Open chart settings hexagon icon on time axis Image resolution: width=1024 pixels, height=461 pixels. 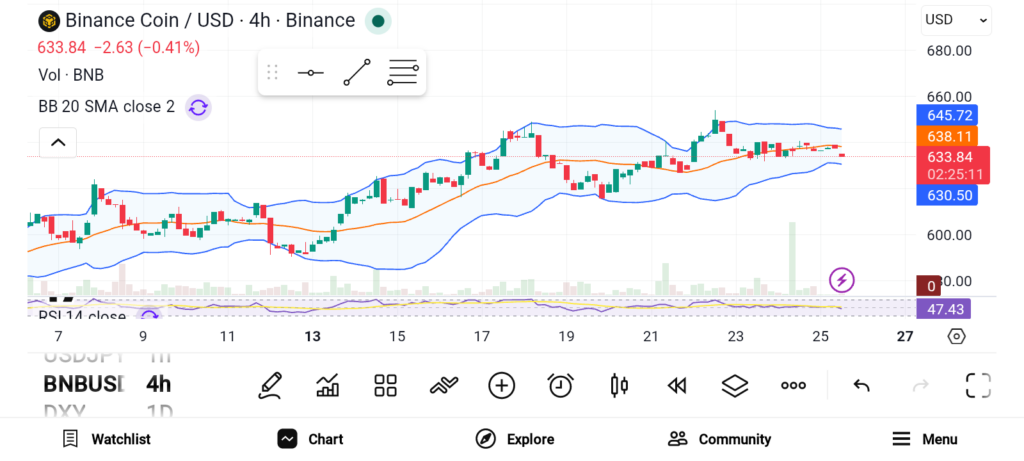click(956, 337)
